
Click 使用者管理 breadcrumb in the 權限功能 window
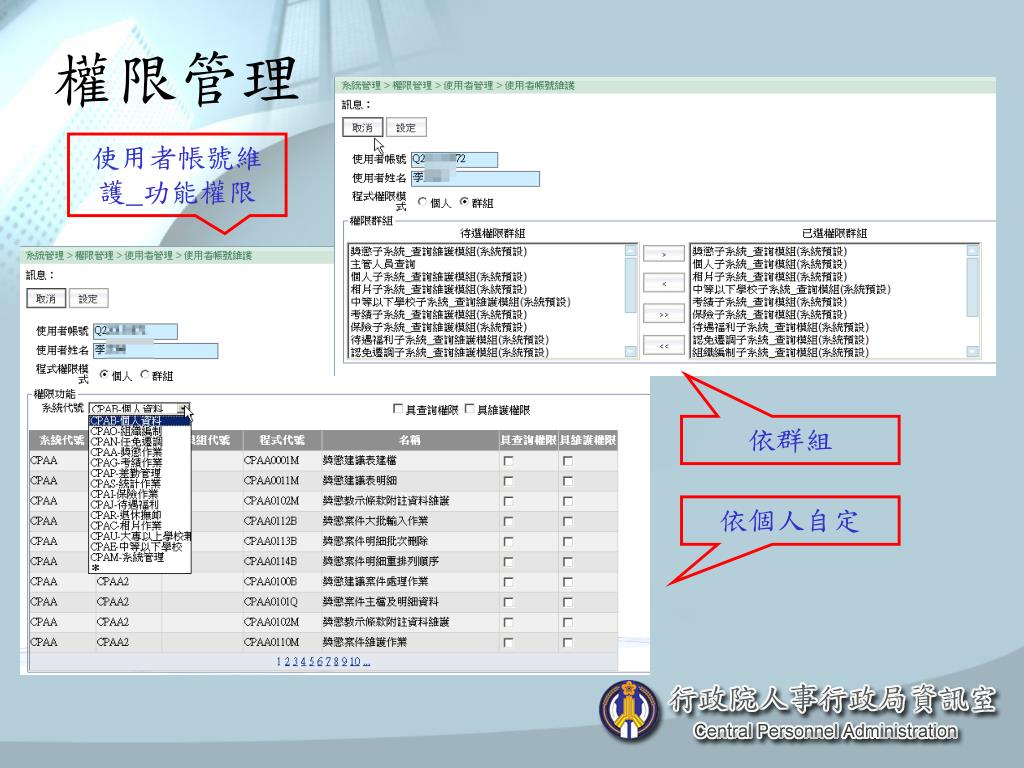coord(148,255)
